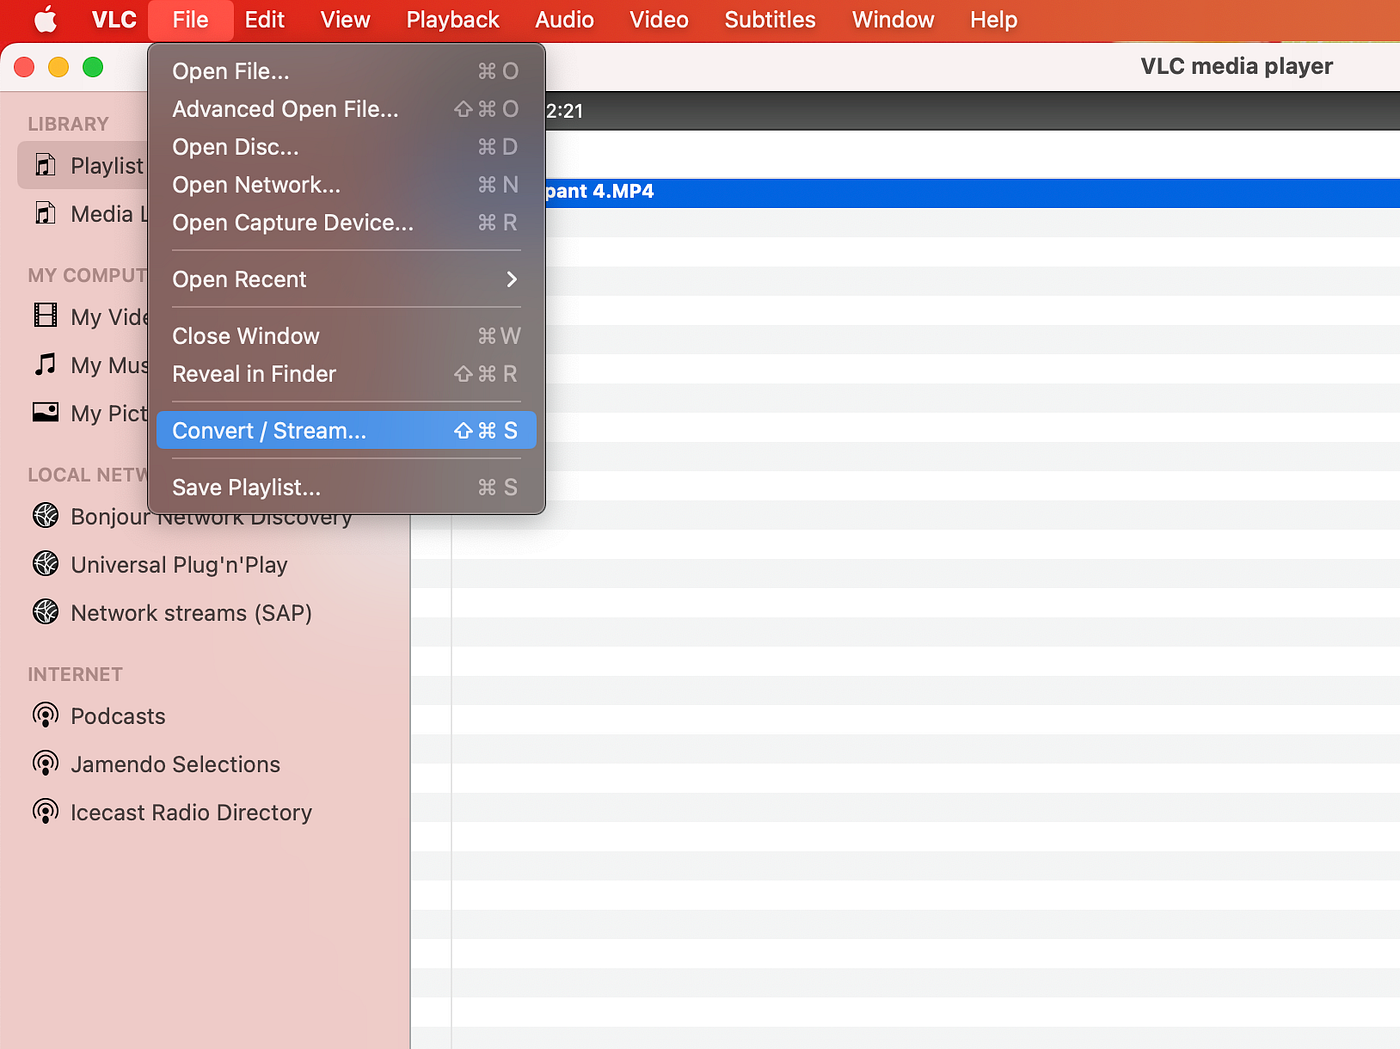Open Icecast Radio Directory in sidebar
The image size is (1400, 1049).
click(x=191, y=812)
